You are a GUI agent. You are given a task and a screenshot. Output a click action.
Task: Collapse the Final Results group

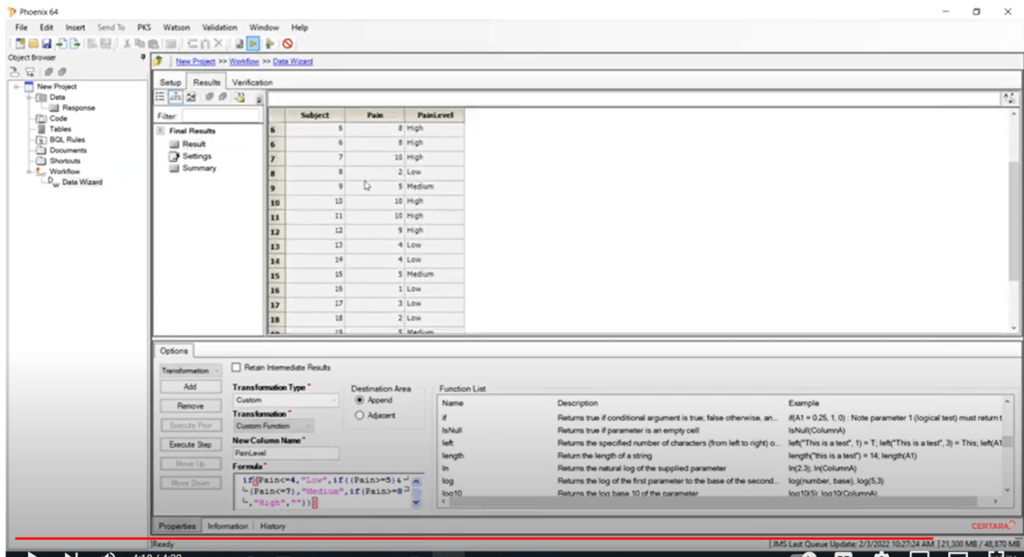(x=161, y=131)
